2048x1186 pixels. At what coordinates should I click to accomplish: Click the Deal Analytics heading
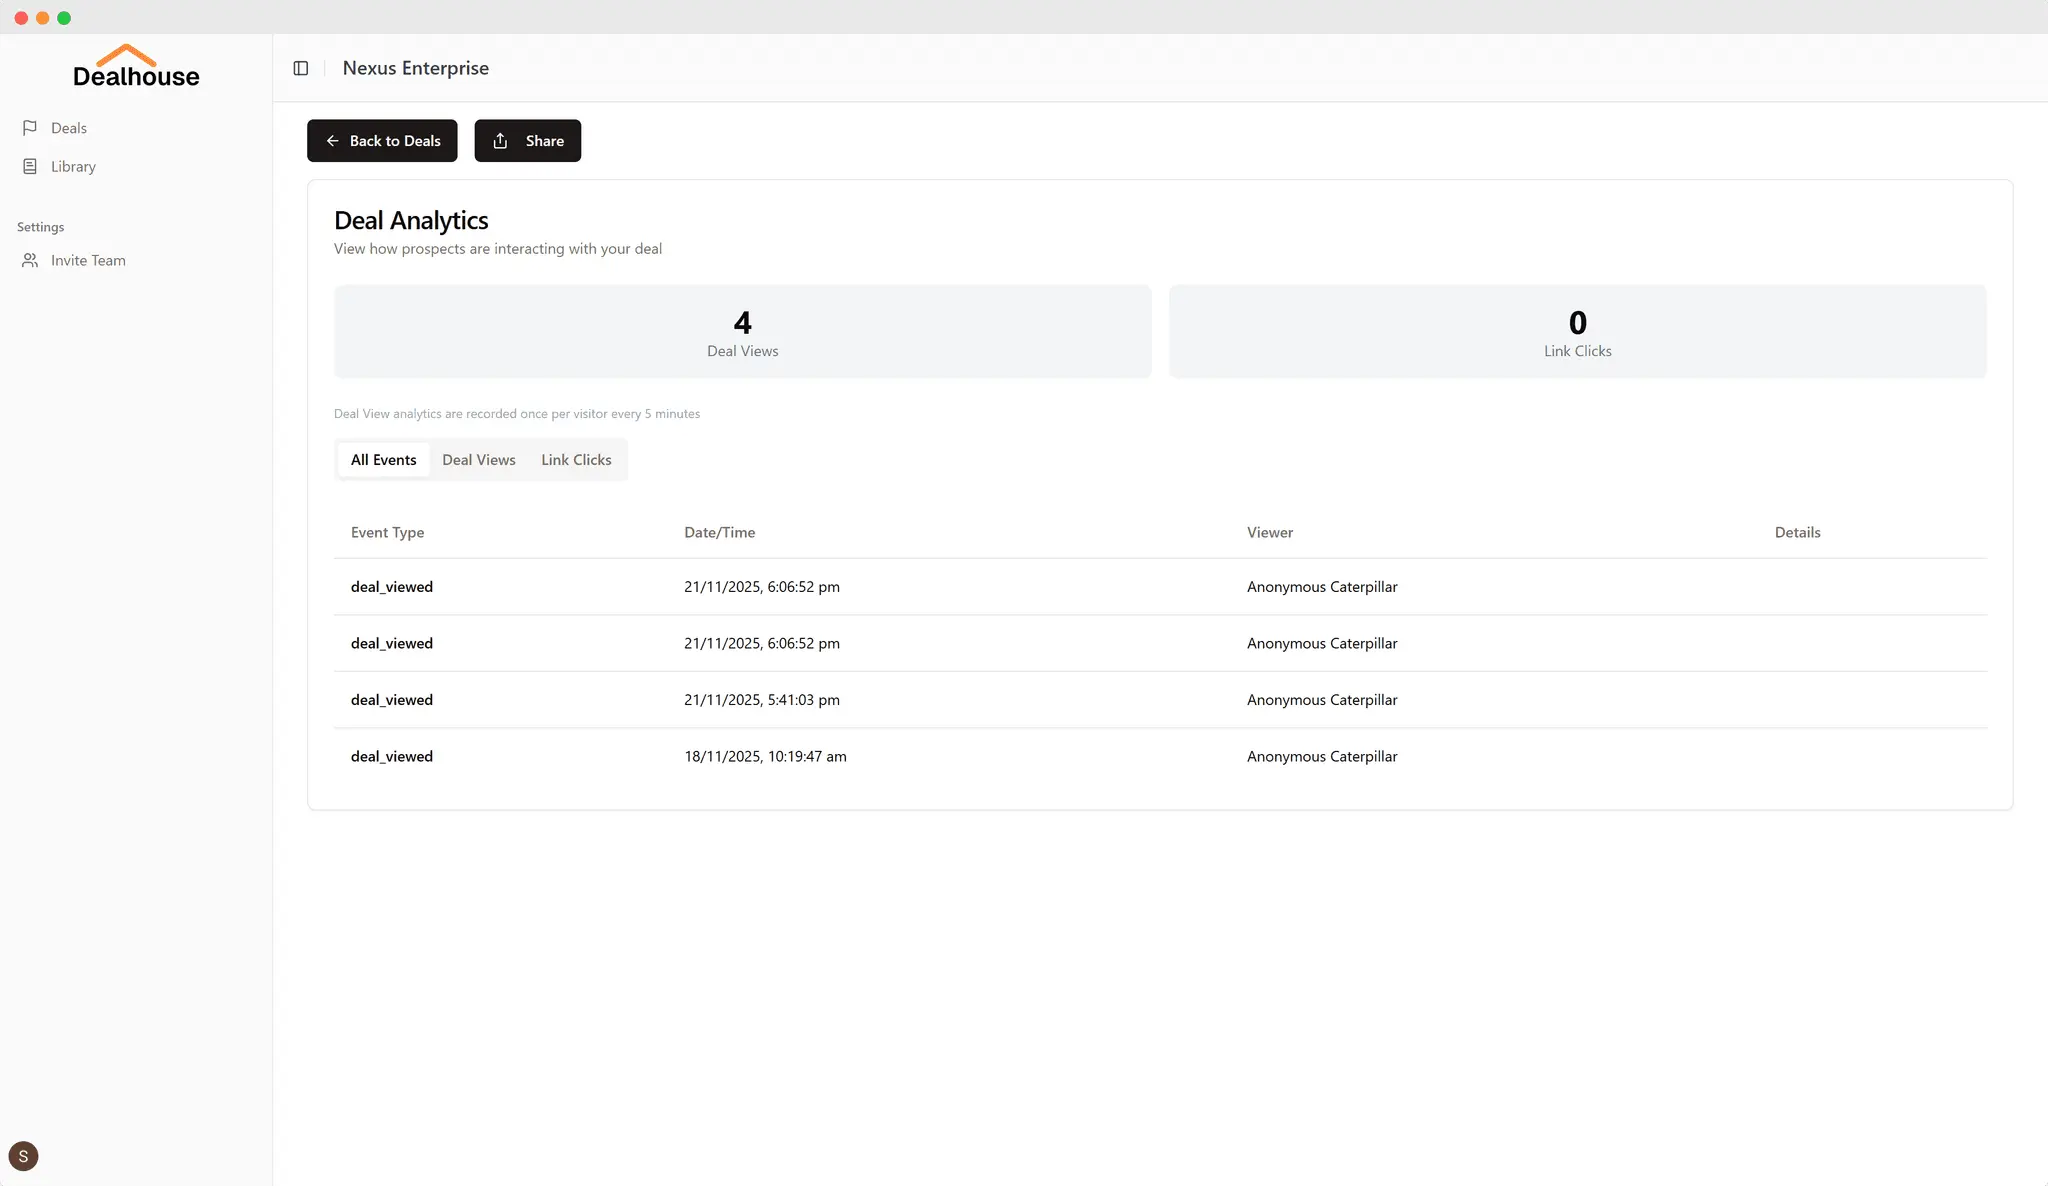coord(411,220)
